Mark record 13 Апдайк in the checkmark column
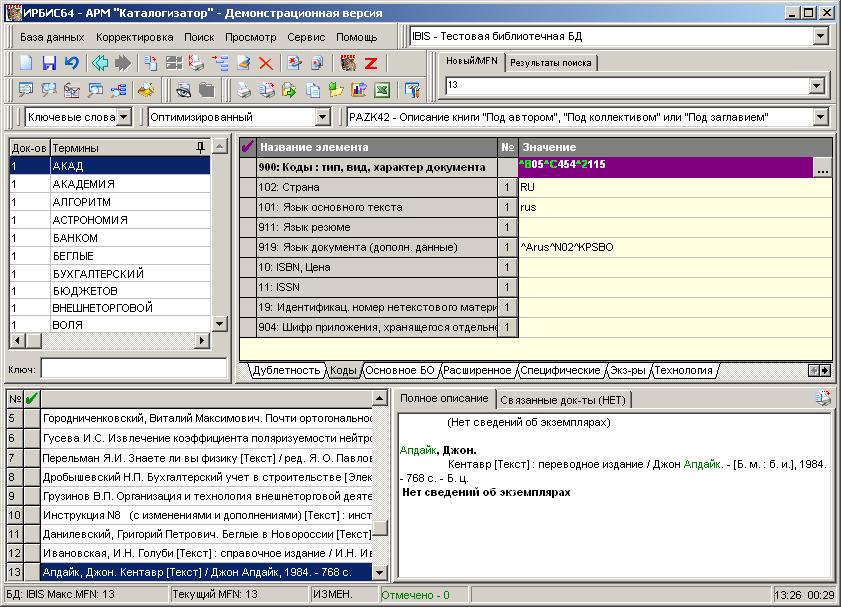 [x=32, y=572]
